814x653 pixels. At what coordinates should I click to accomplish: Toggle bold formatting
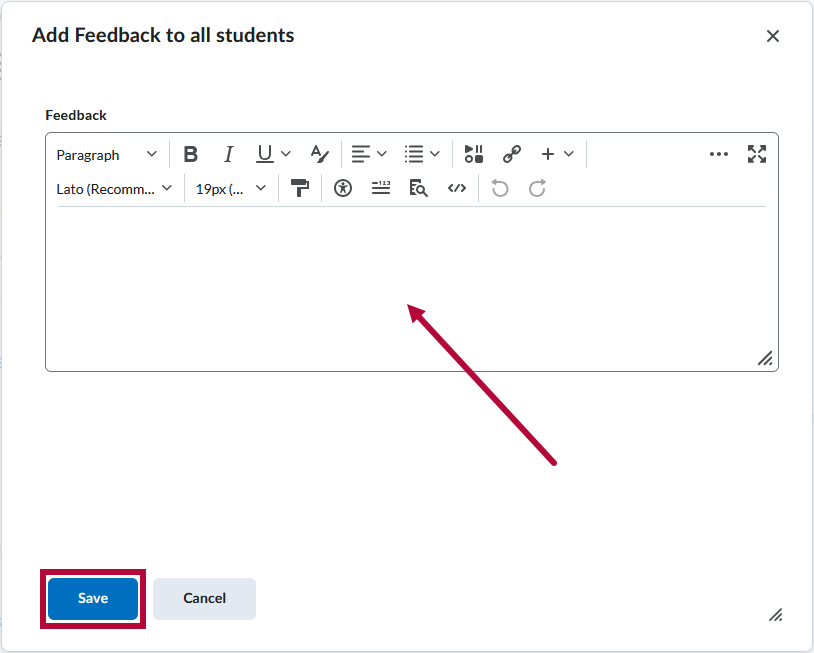(x=191, y=154)
